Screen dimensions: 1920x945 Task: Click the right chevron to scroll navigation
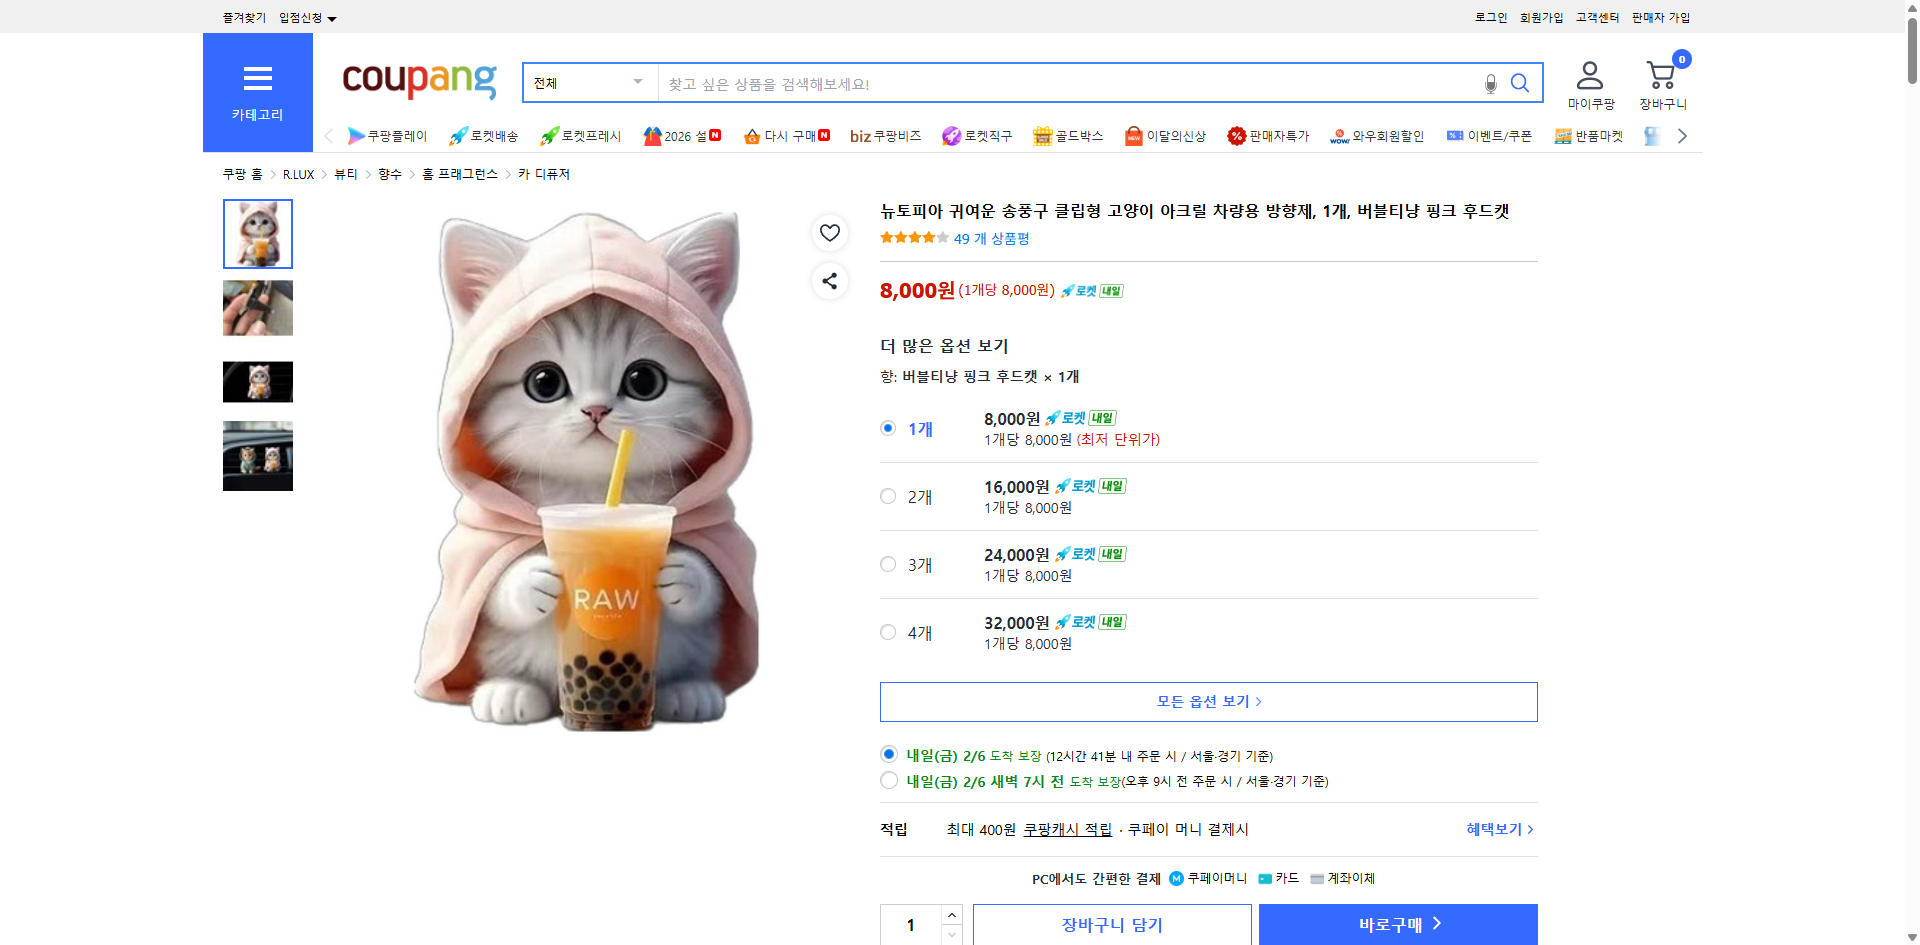1683,135
